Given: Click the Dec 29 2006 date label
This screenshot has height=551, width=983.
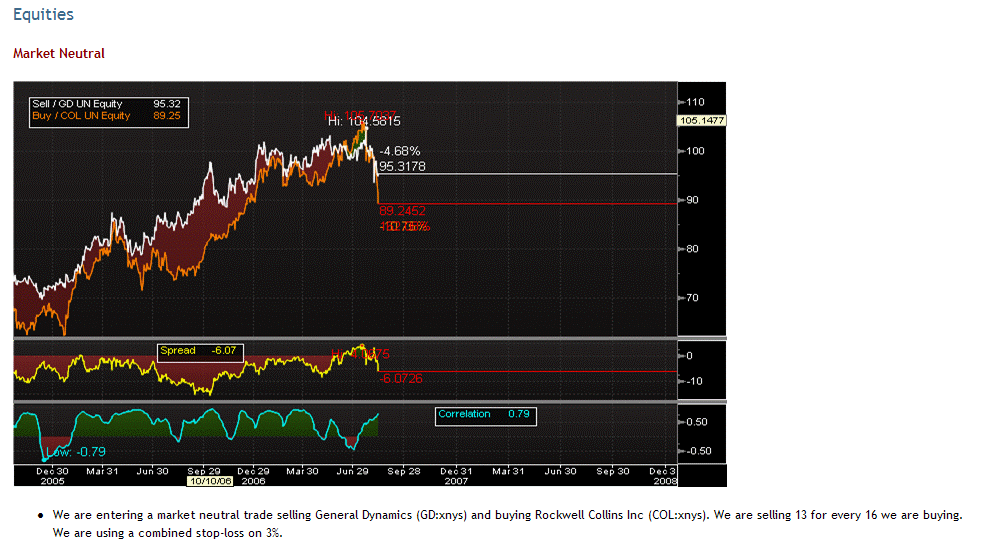Looking at the screenshot, I should point(253,476).
